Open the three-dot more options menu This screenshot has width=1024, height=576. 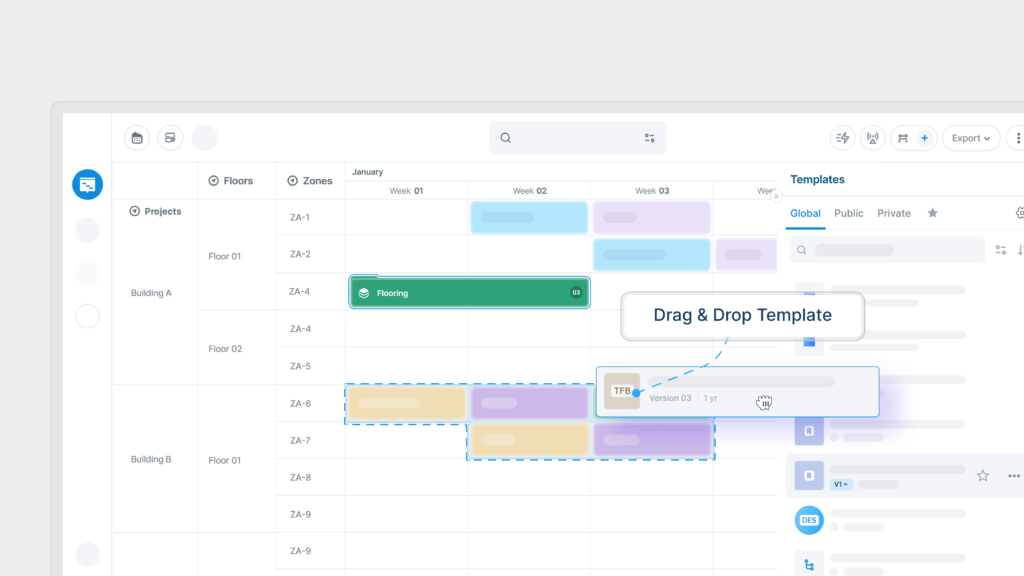coord(1017,138)
